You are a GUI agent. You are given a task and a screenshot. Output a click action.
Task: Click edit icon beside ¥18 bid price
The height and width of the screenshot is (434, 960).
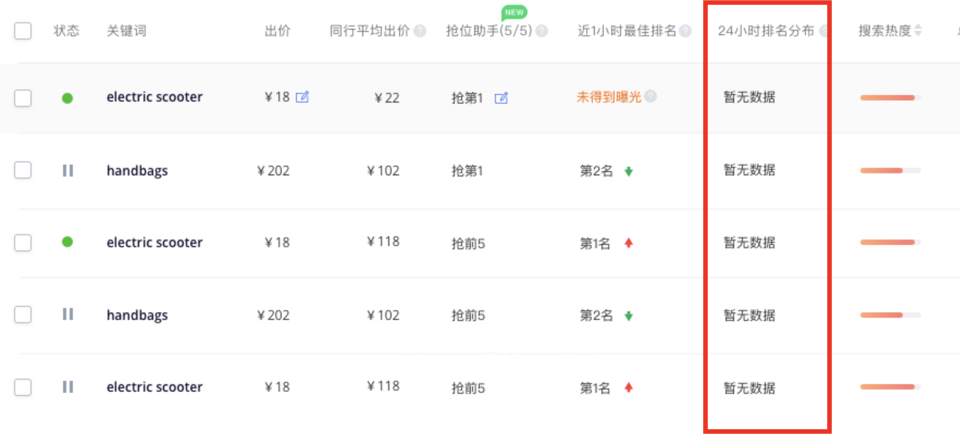(x=302, y=97)
